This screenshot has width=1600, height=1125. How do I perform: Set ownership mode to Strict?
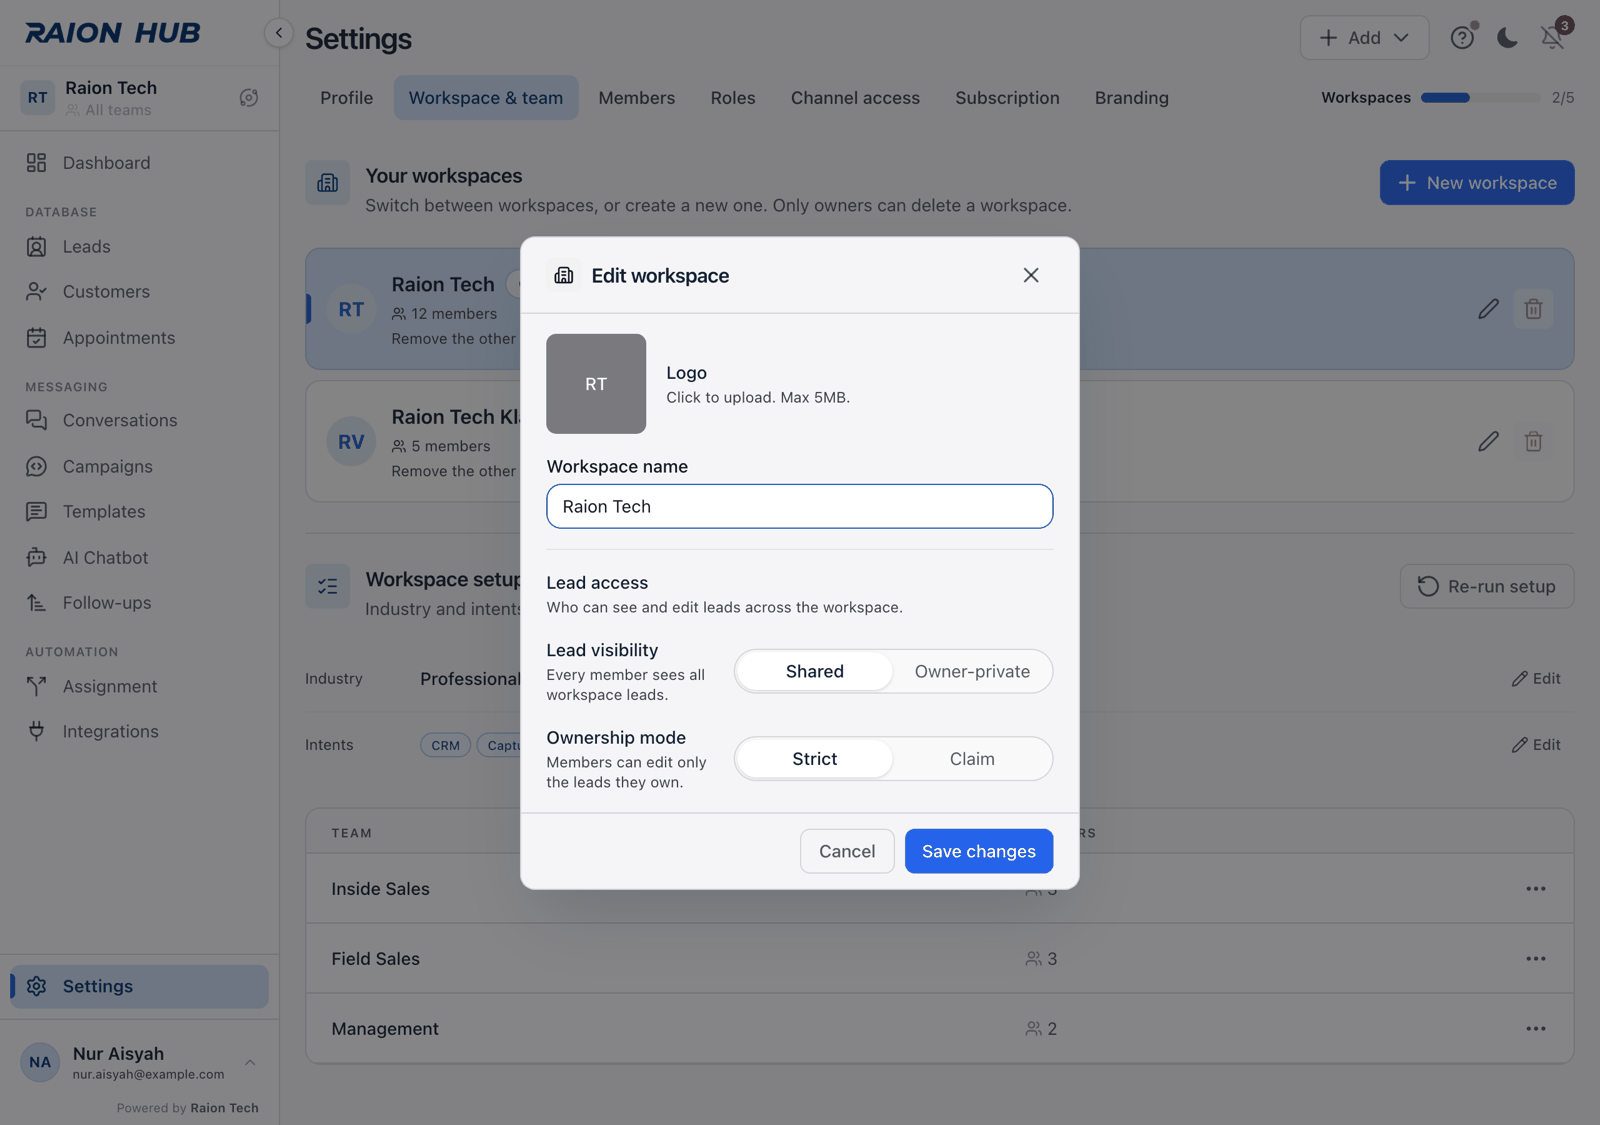815,759
